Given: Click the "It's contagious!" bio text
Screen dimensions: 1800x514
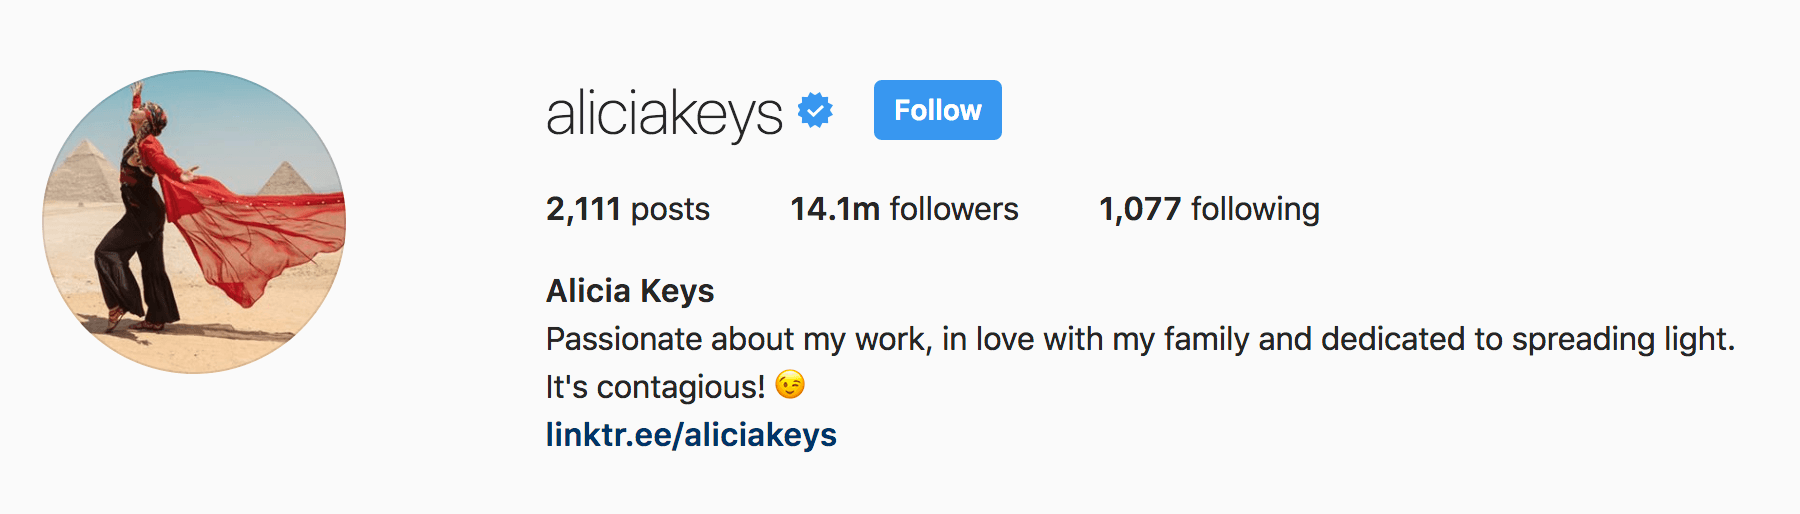Looking at the screenshot, I should pos(655,387).
